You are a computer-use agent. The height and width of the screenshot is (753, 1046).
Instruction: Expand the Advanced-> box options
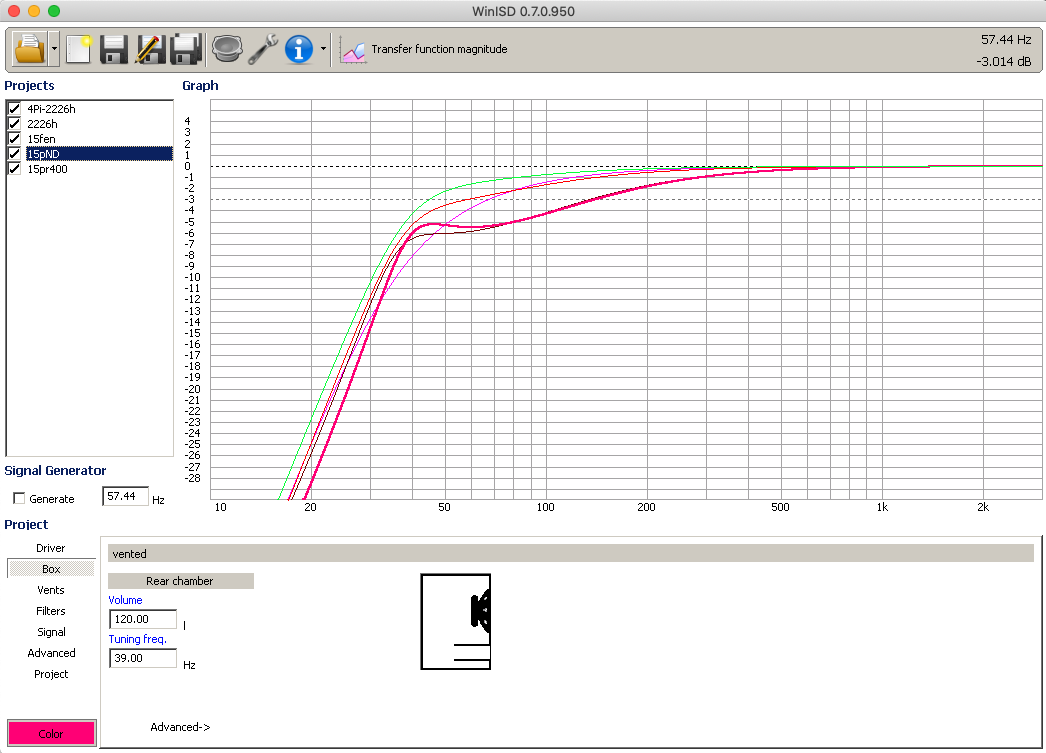(x=180, y=727)
